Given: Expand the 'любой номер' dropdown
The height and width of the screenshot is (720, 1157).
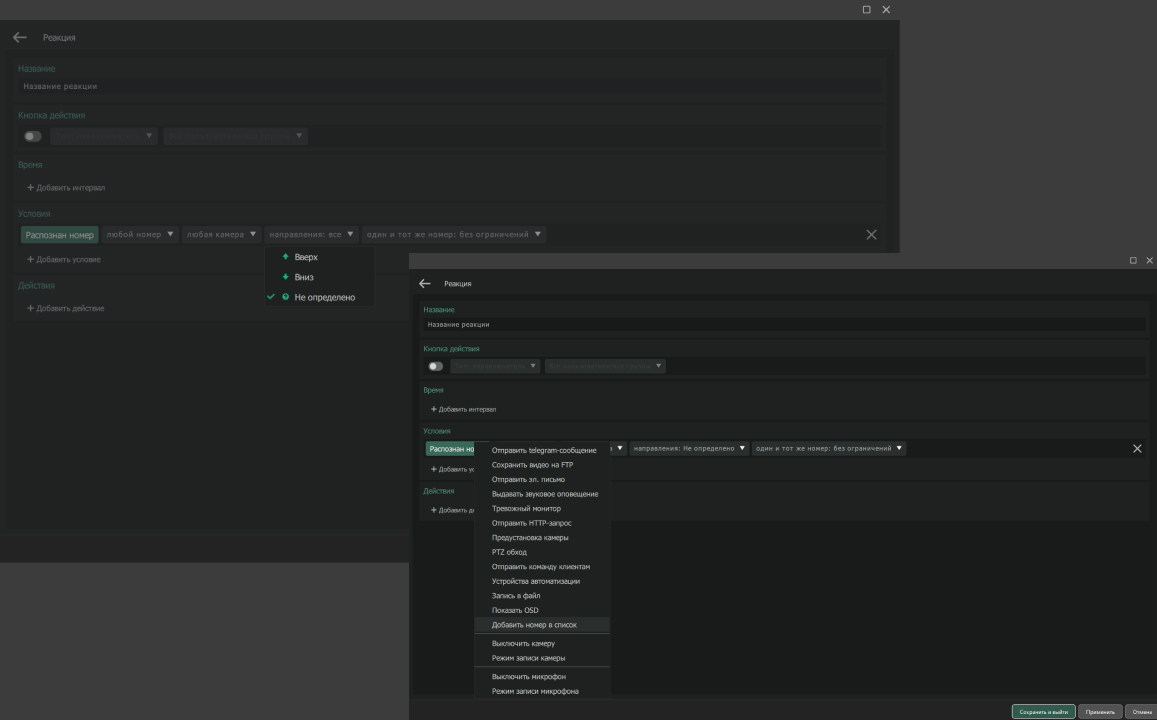Looking at the screenshot, I should coord(139,234).
